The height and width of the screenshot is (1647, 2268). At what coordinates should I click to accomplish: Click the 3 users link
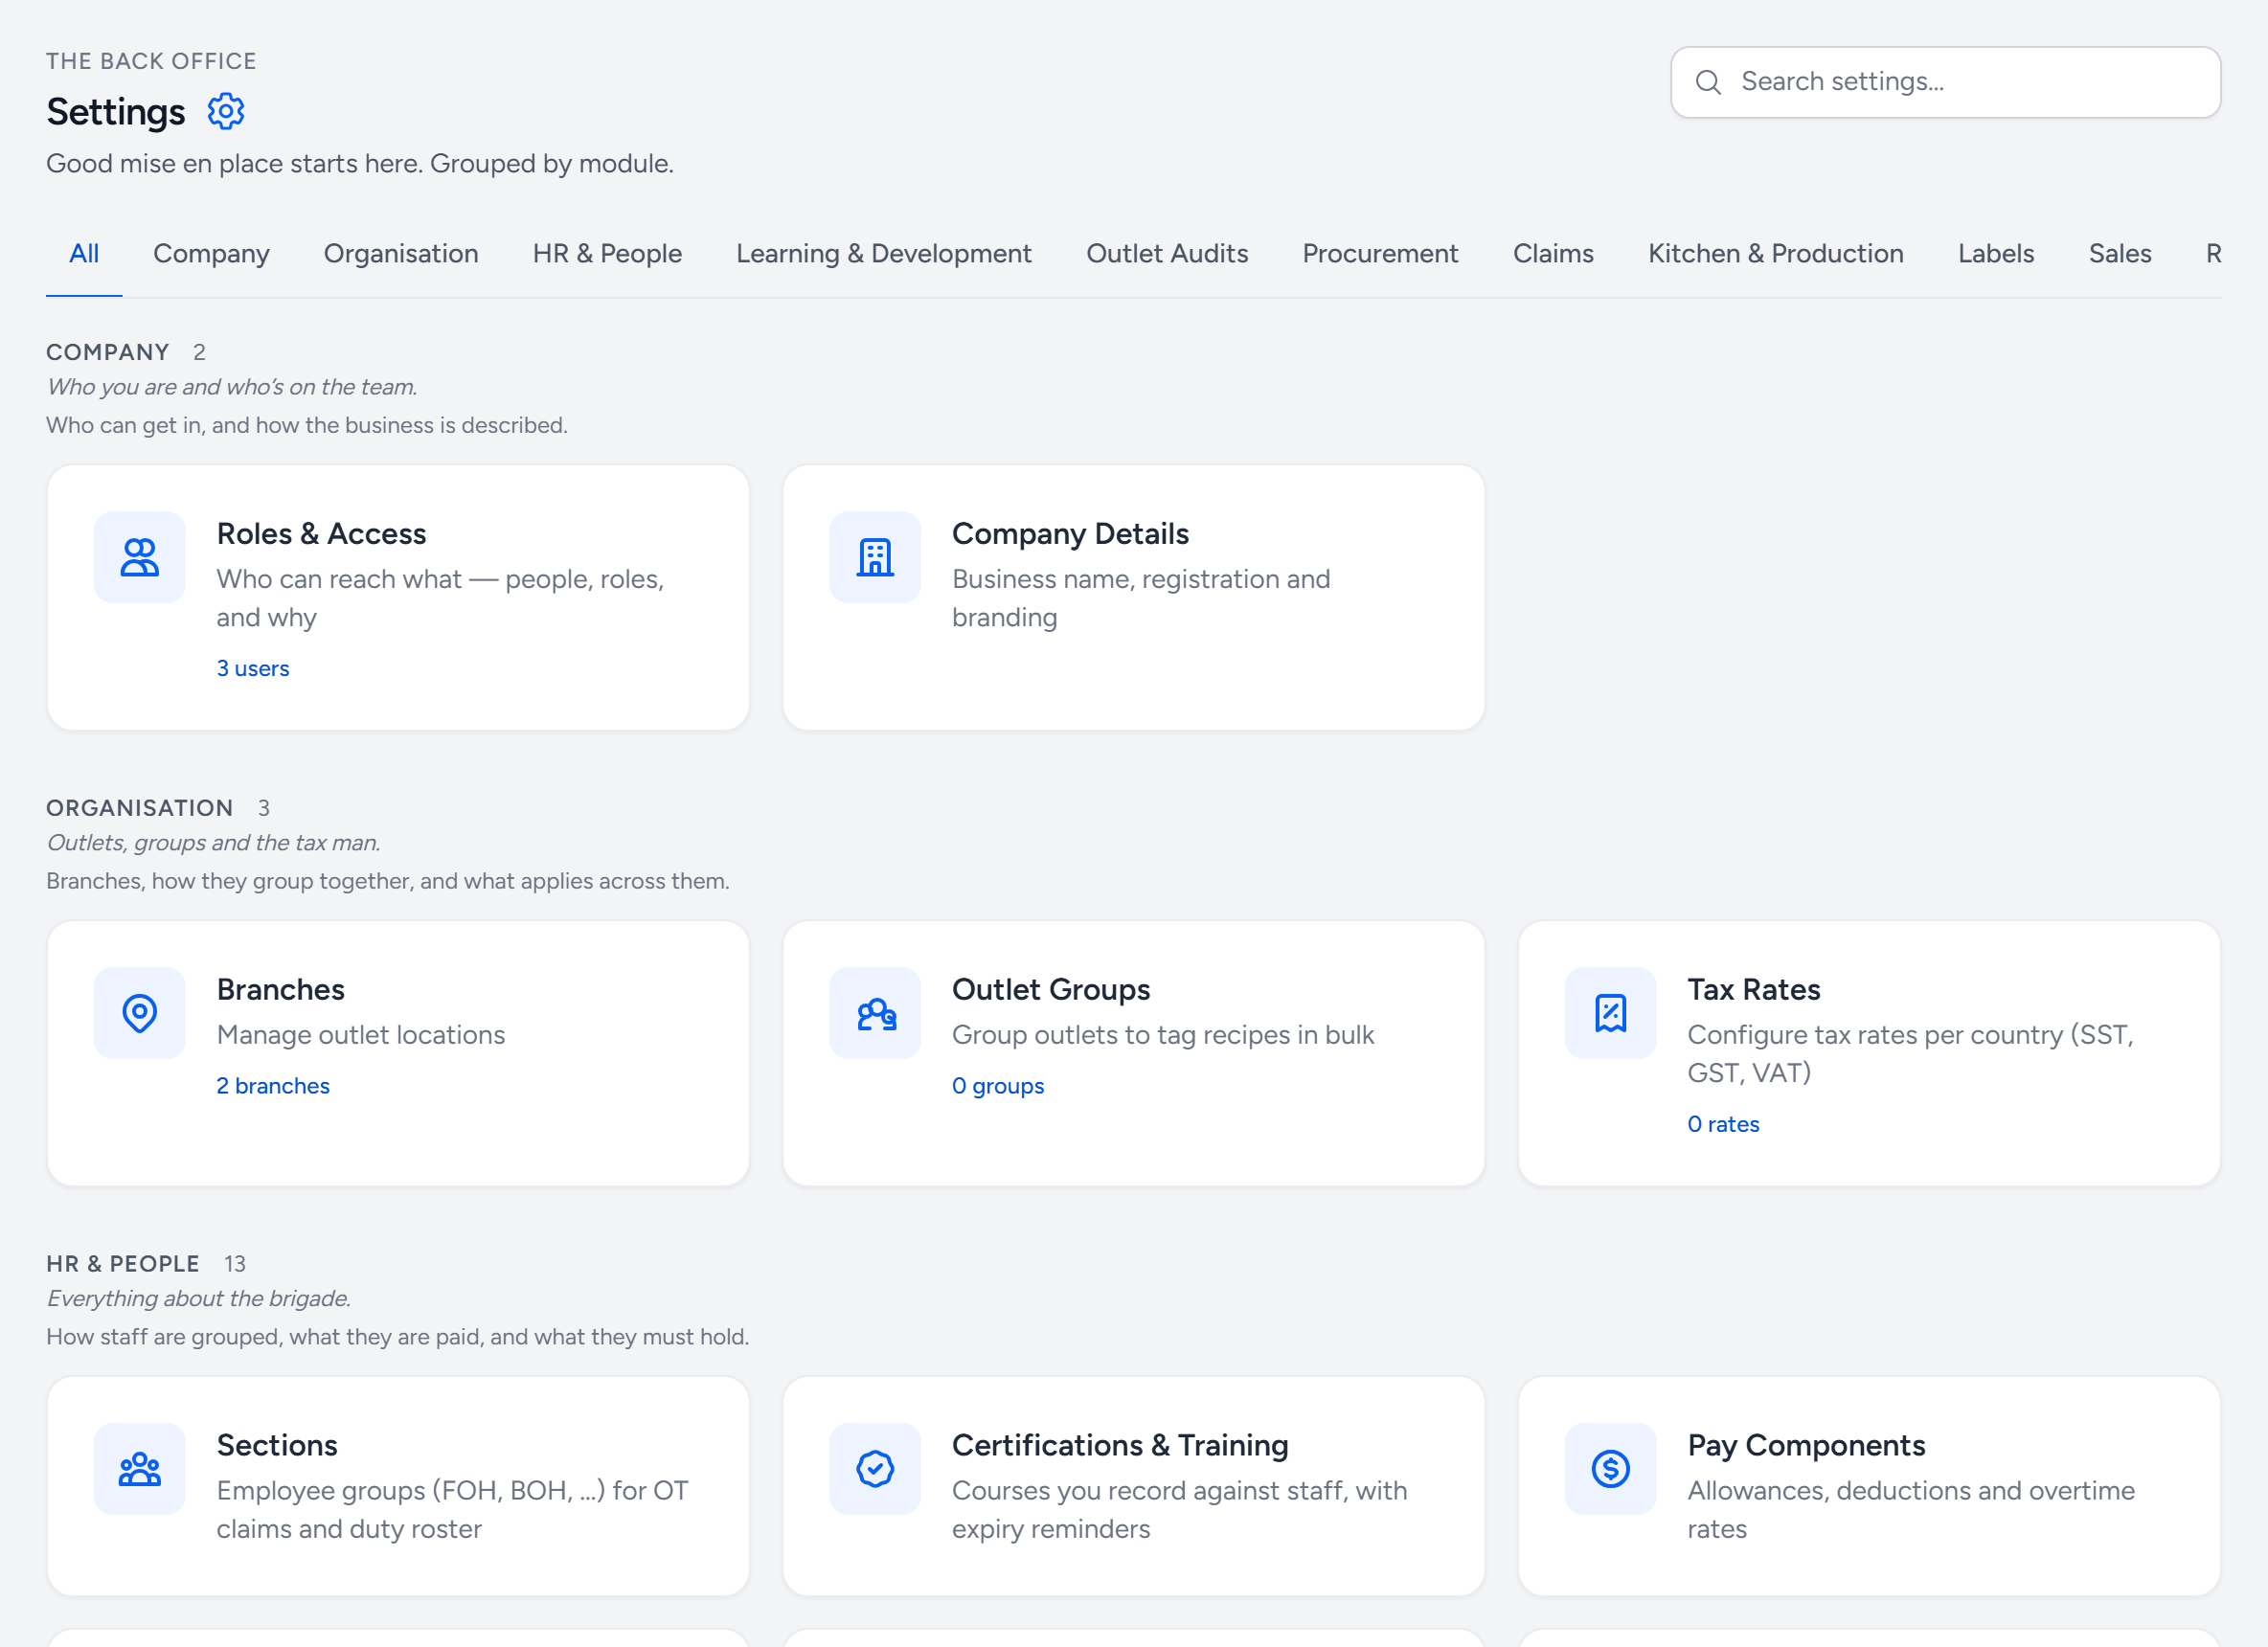(x=253, y=668)
